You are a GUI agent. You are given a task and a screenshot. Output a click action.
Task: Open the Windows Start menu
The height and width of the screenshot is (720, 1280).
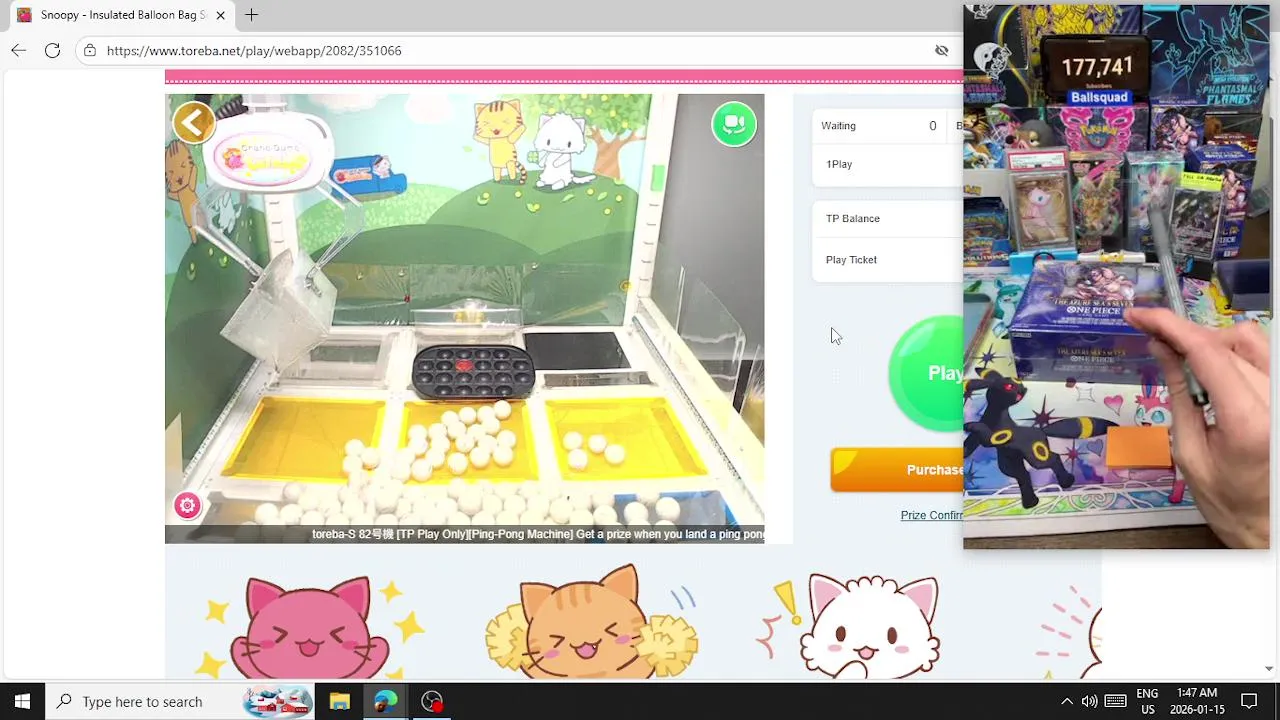click(x=22, y=701)
